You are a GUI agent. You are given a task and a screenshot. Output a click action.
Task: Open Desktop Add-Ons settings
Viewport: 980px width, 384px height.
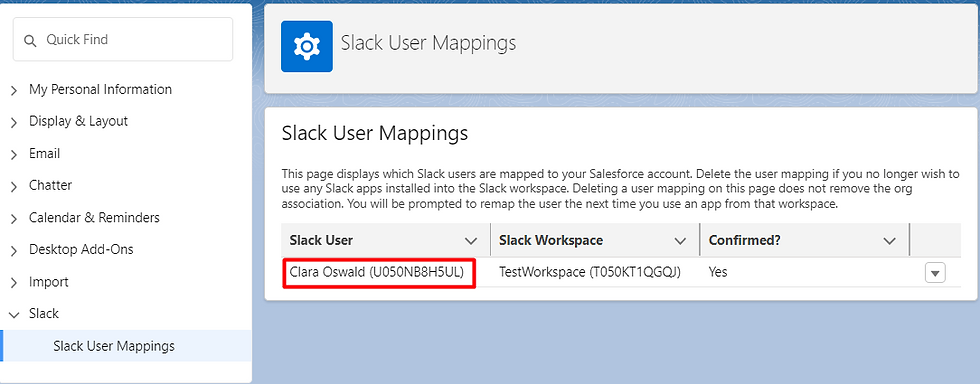81,250
